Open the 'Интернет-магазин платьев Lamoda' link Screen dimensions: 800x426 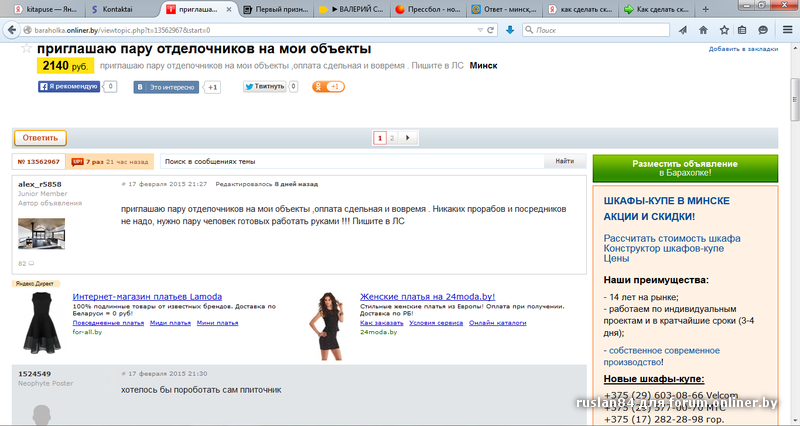click(146, 297)
